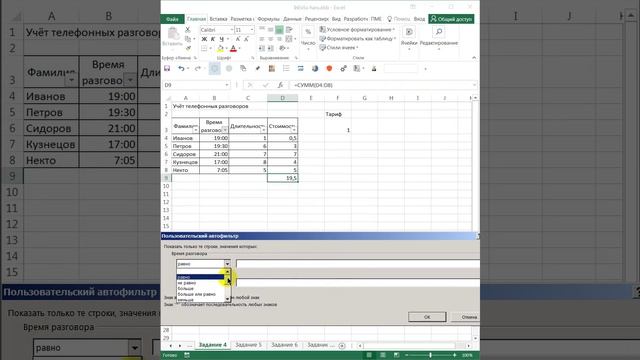
Task: Toggle Underline (Ч) formatting
Action: 221,39
